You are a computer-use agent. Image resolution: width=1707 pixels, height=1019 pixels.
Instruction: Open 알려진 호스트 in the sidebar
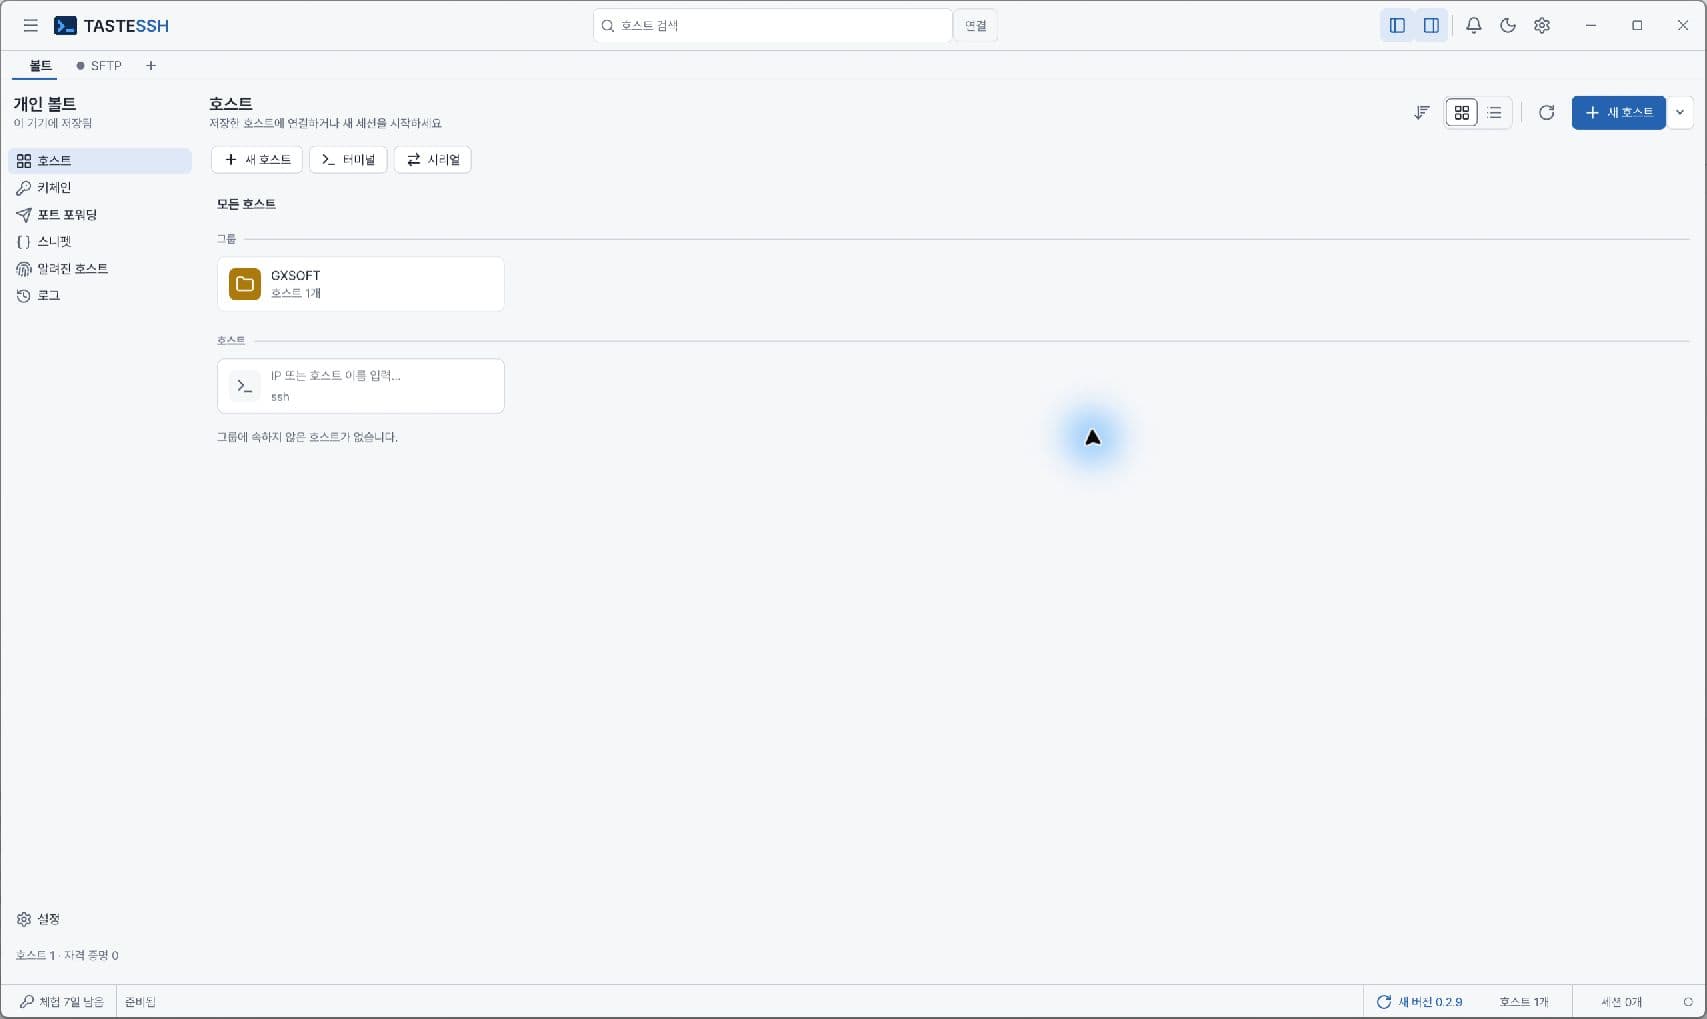click(99, 269)
